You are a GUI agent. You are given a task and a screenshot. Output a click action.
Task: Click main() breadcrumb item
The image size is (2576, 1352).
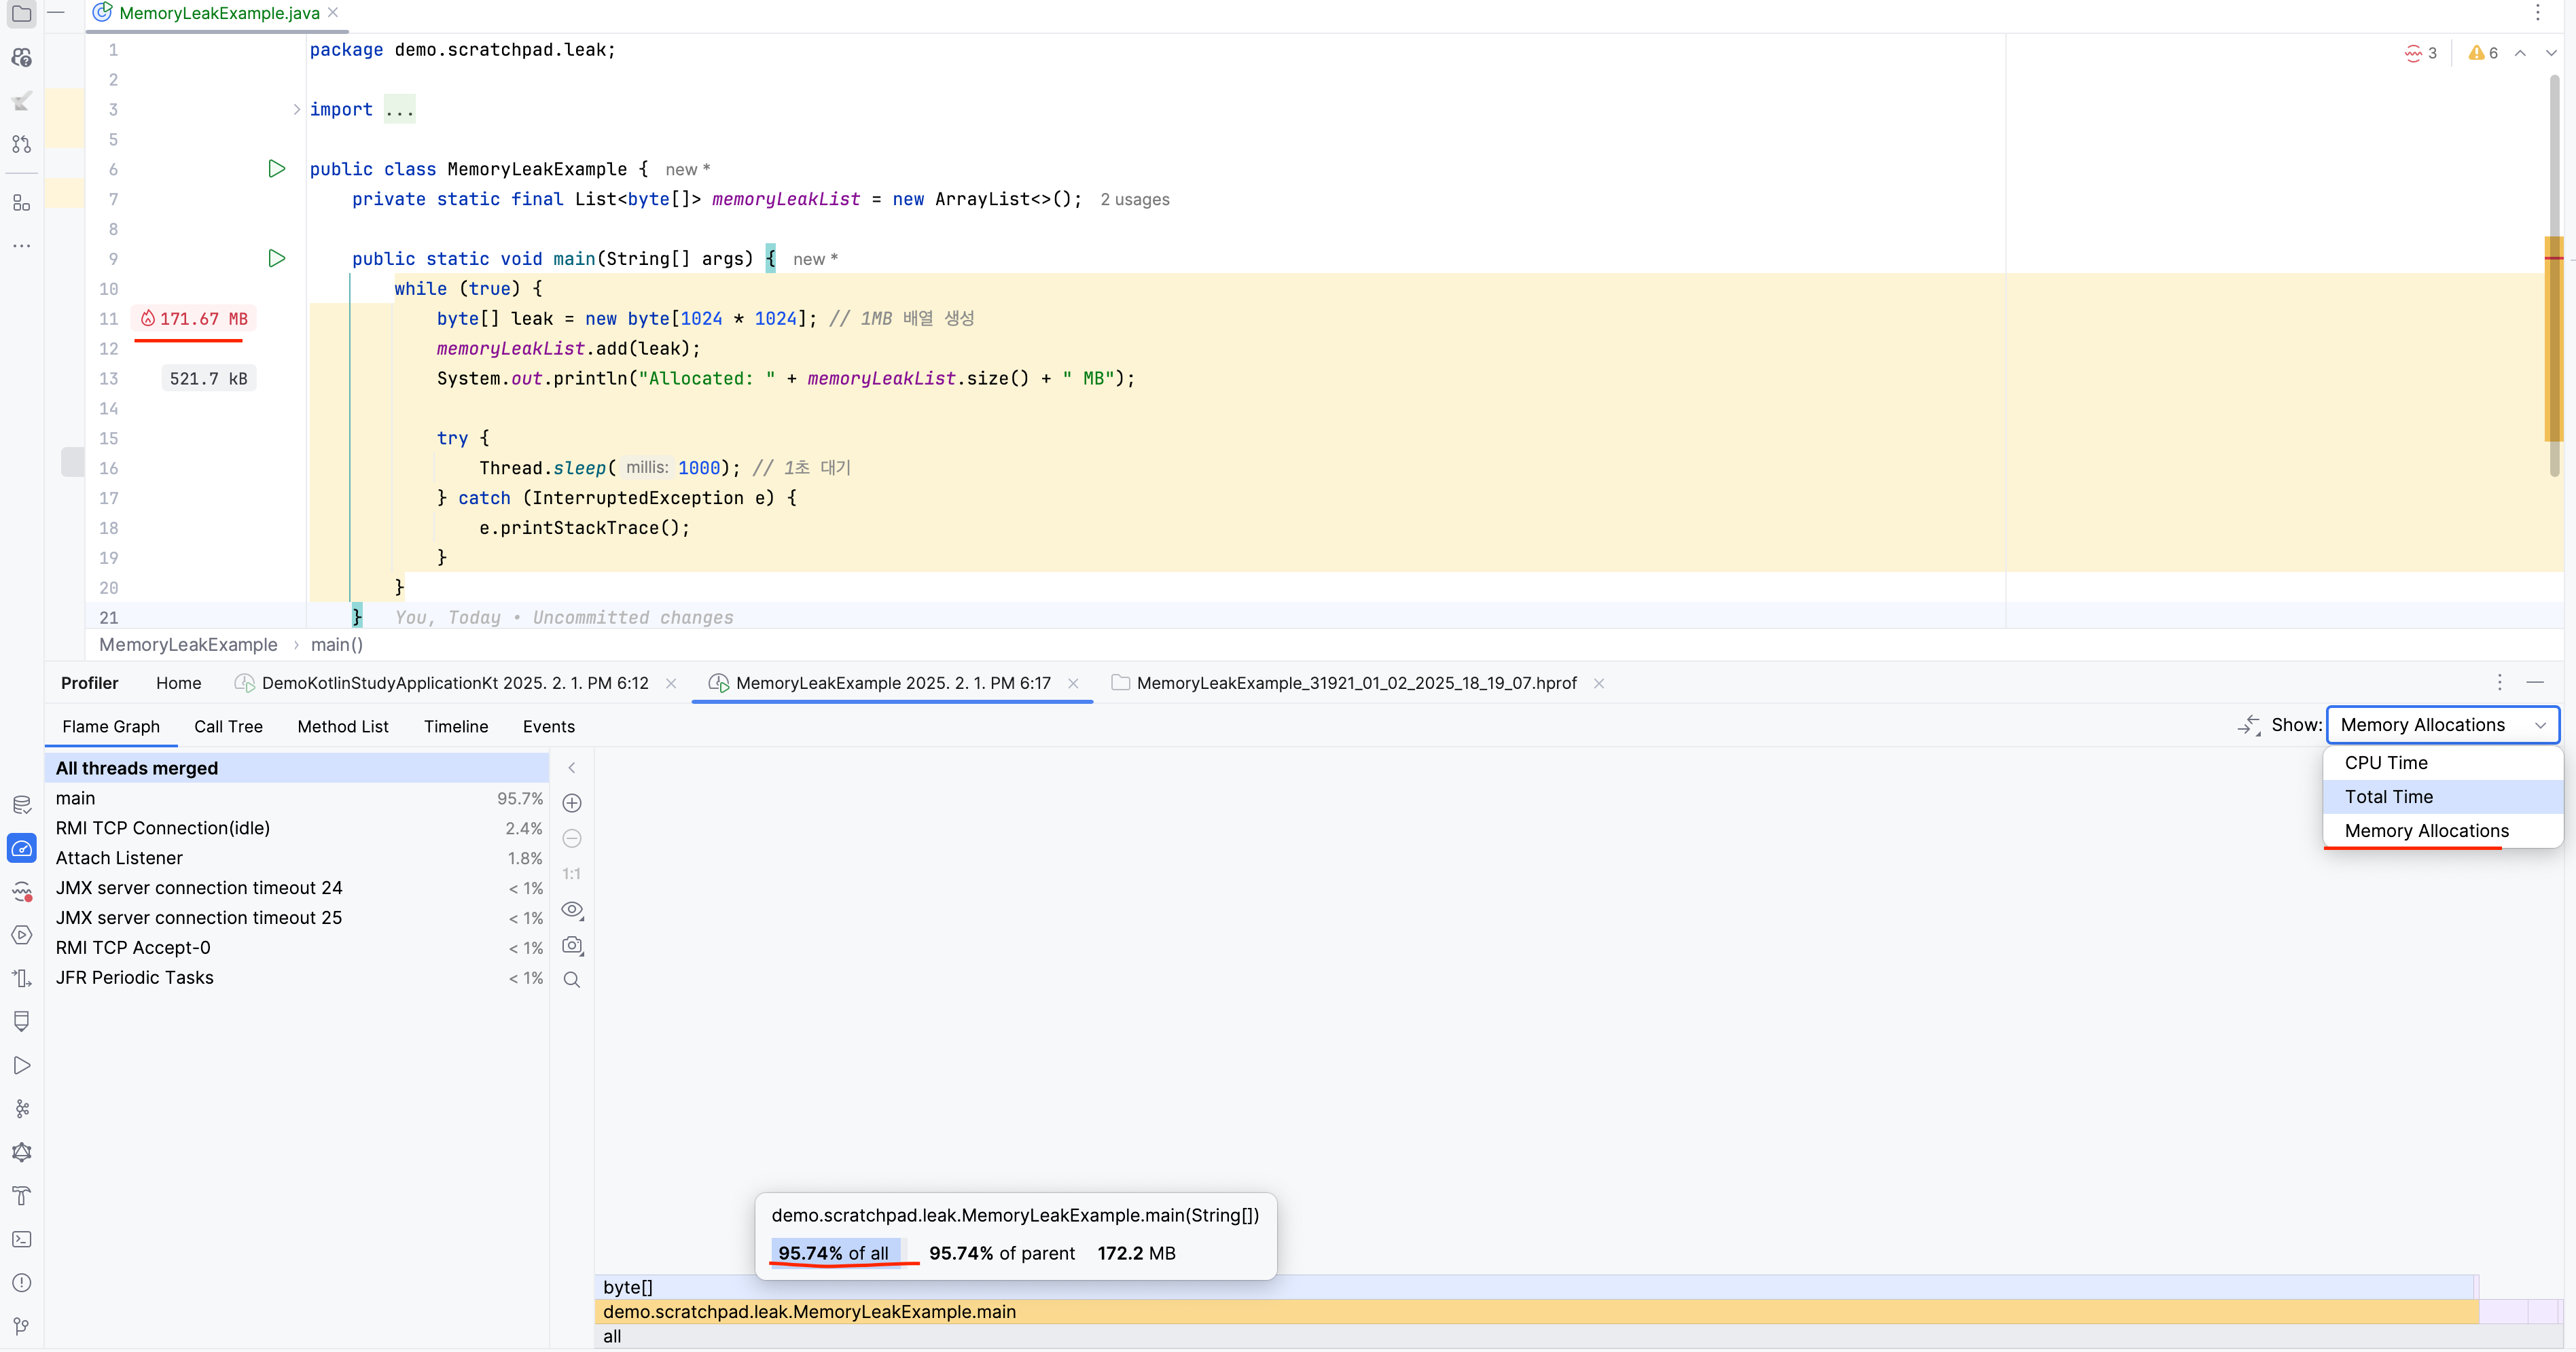(x=337, y=644)
